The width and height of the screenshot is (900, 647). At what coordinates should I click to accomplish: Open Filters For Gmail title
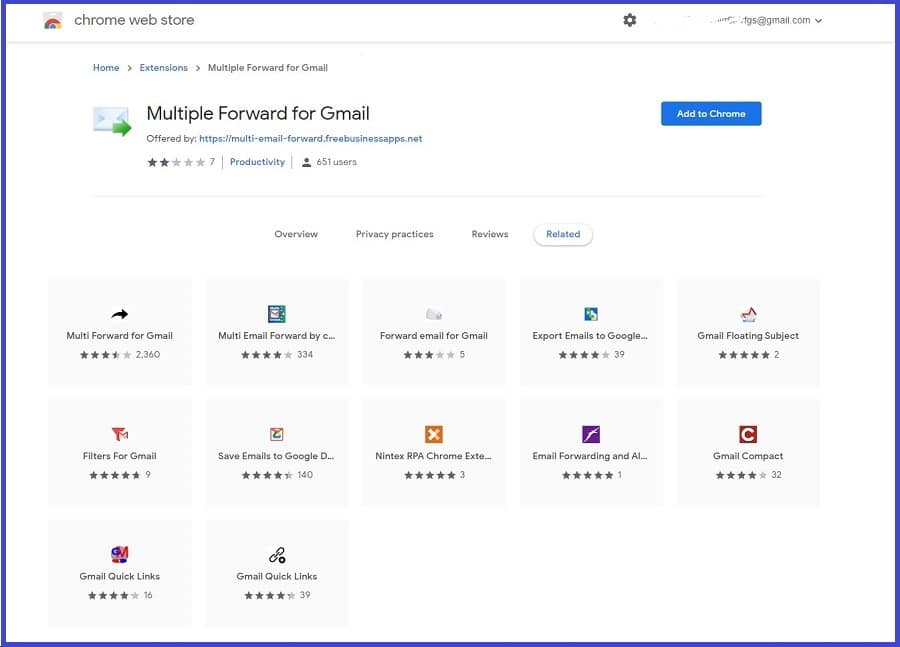click(x=119, y=456)
